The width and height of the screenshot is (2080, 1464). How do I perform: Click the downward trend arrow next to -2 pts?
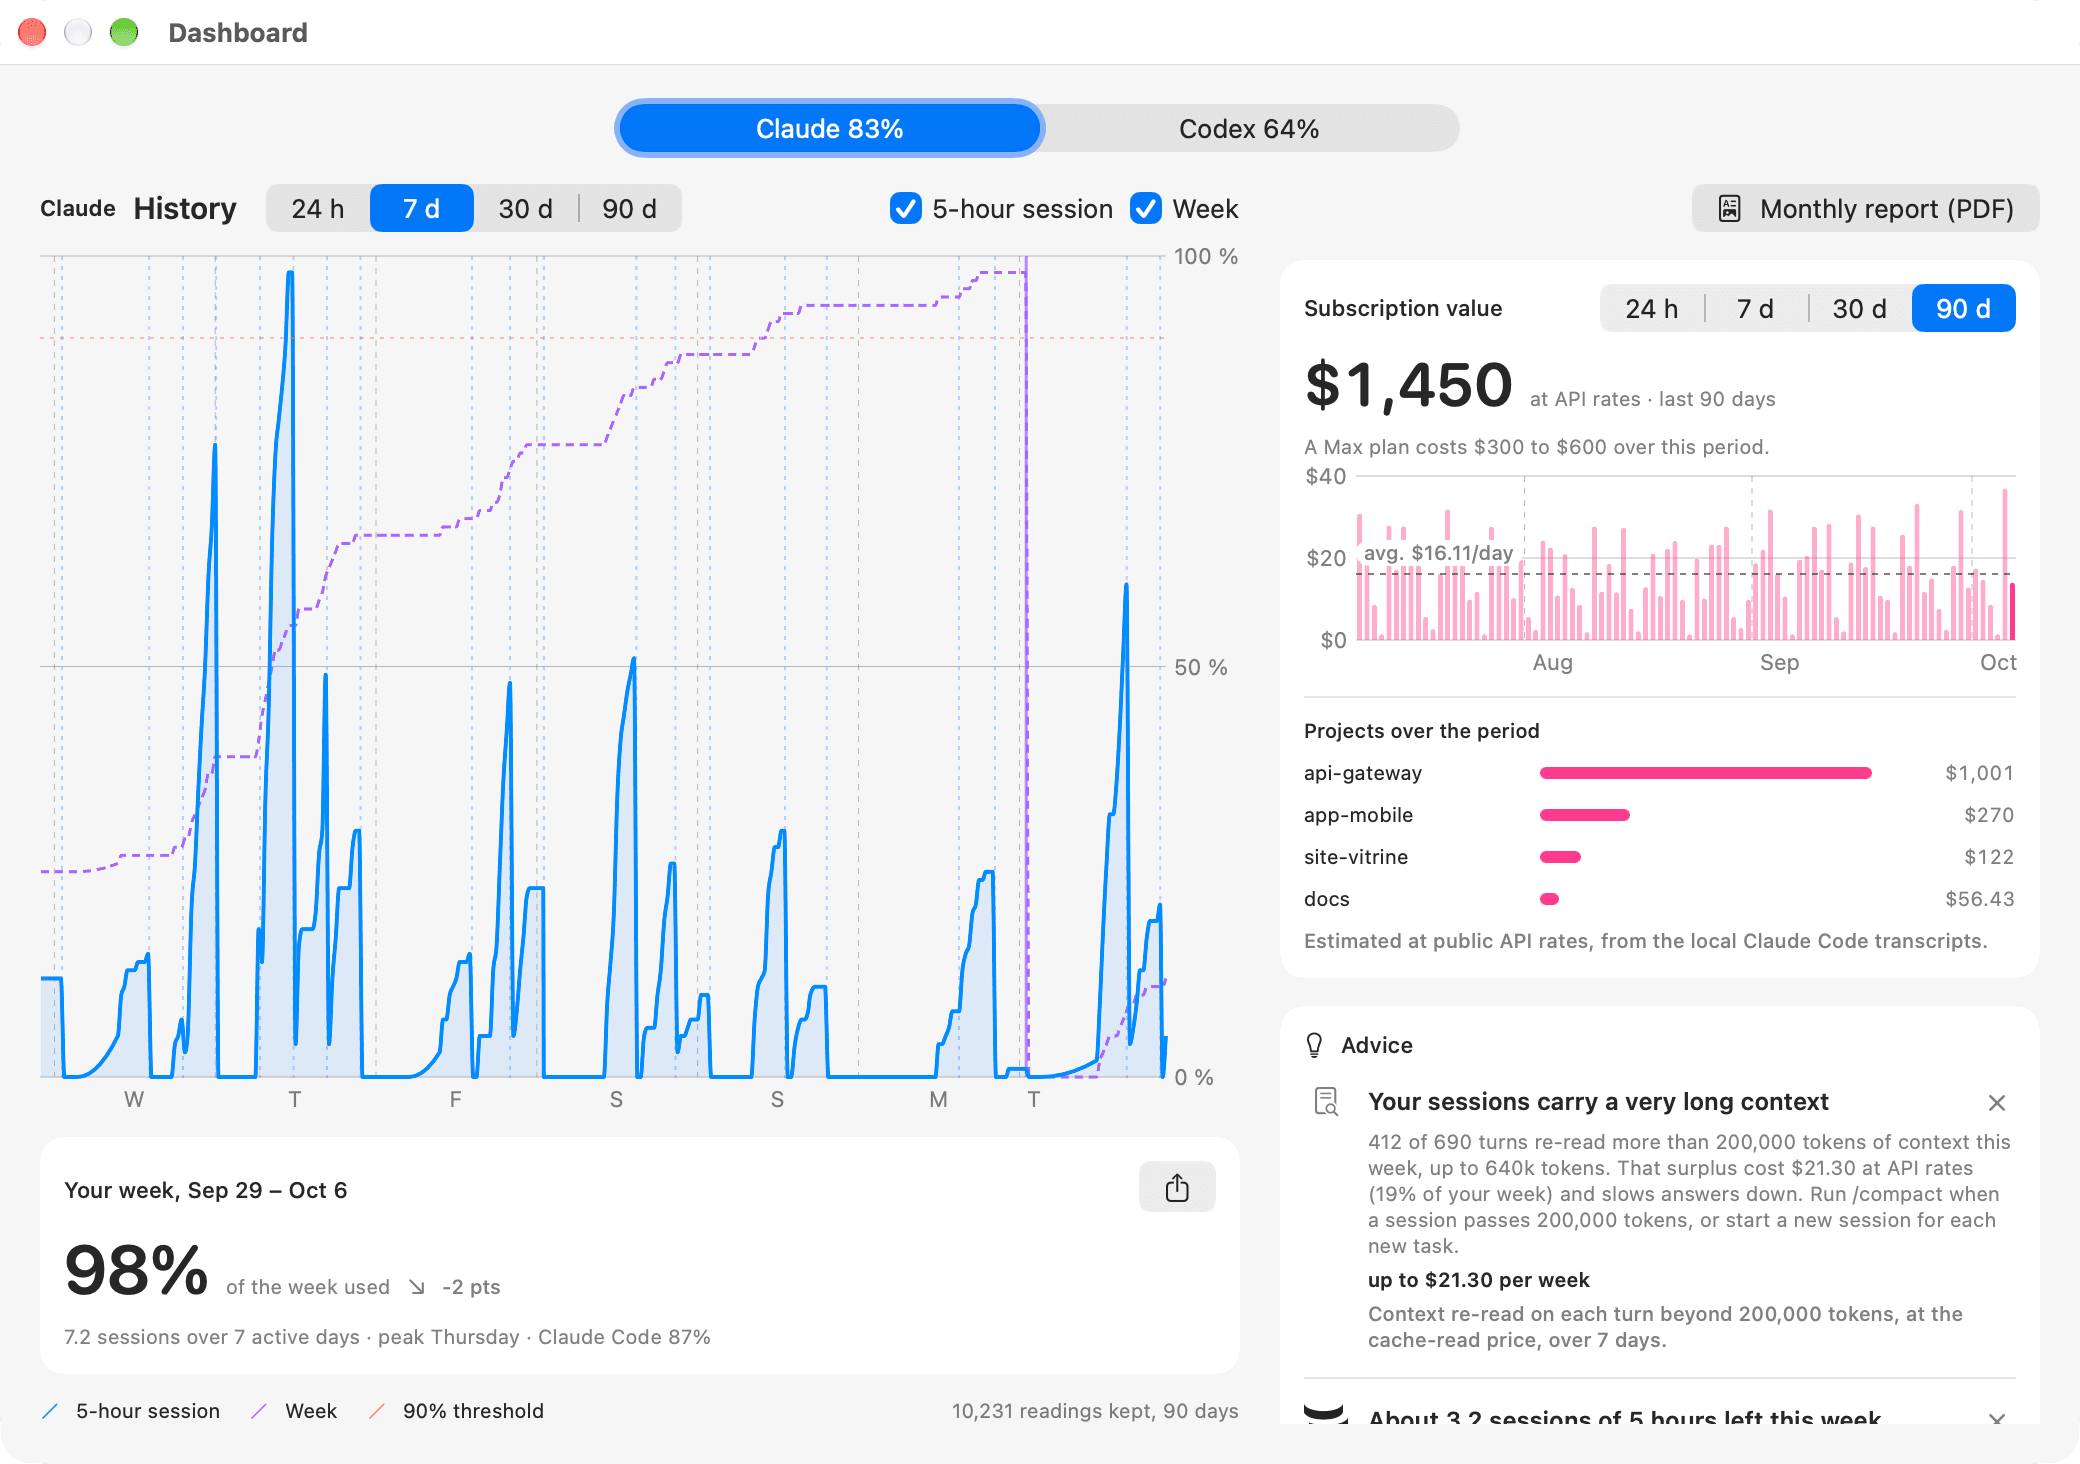417,1287
